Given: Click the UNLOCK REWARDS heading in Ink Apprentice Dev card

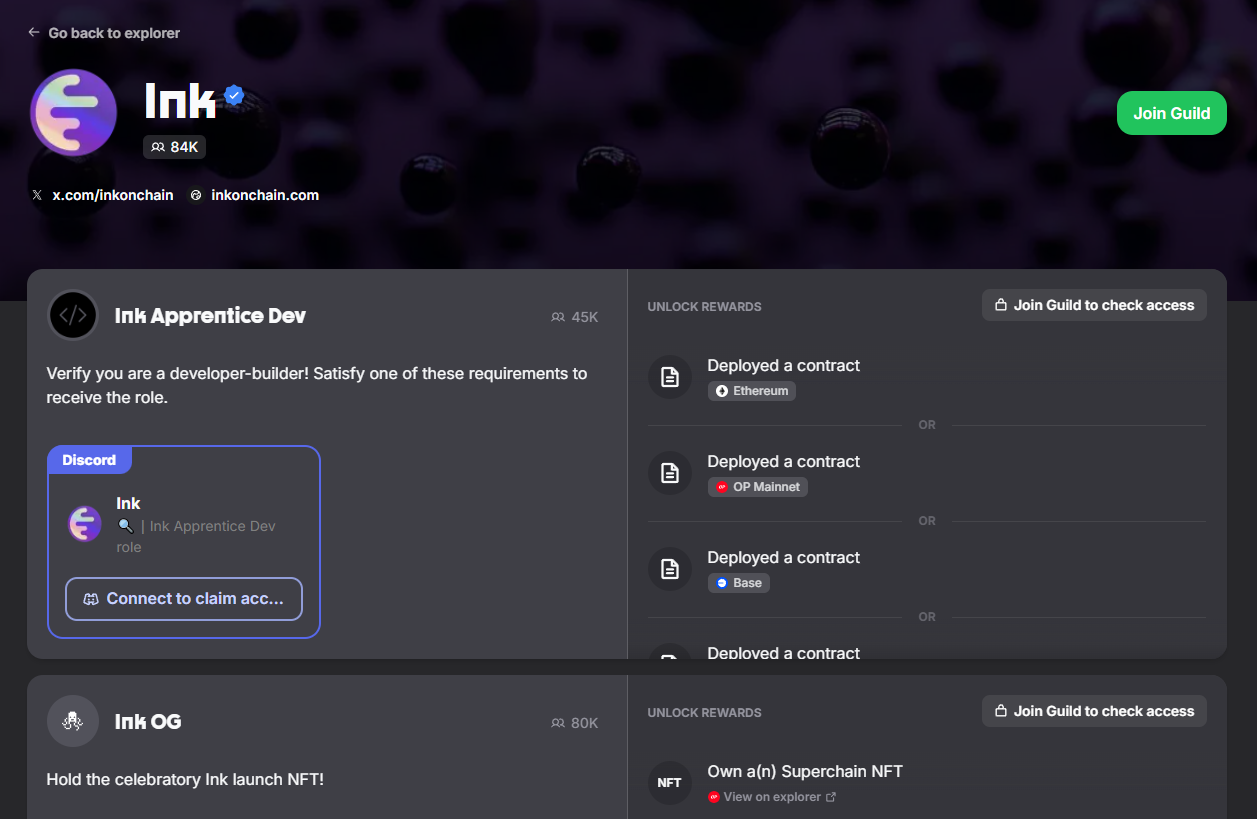Looking at the screenshot, I should coord(704,307).
